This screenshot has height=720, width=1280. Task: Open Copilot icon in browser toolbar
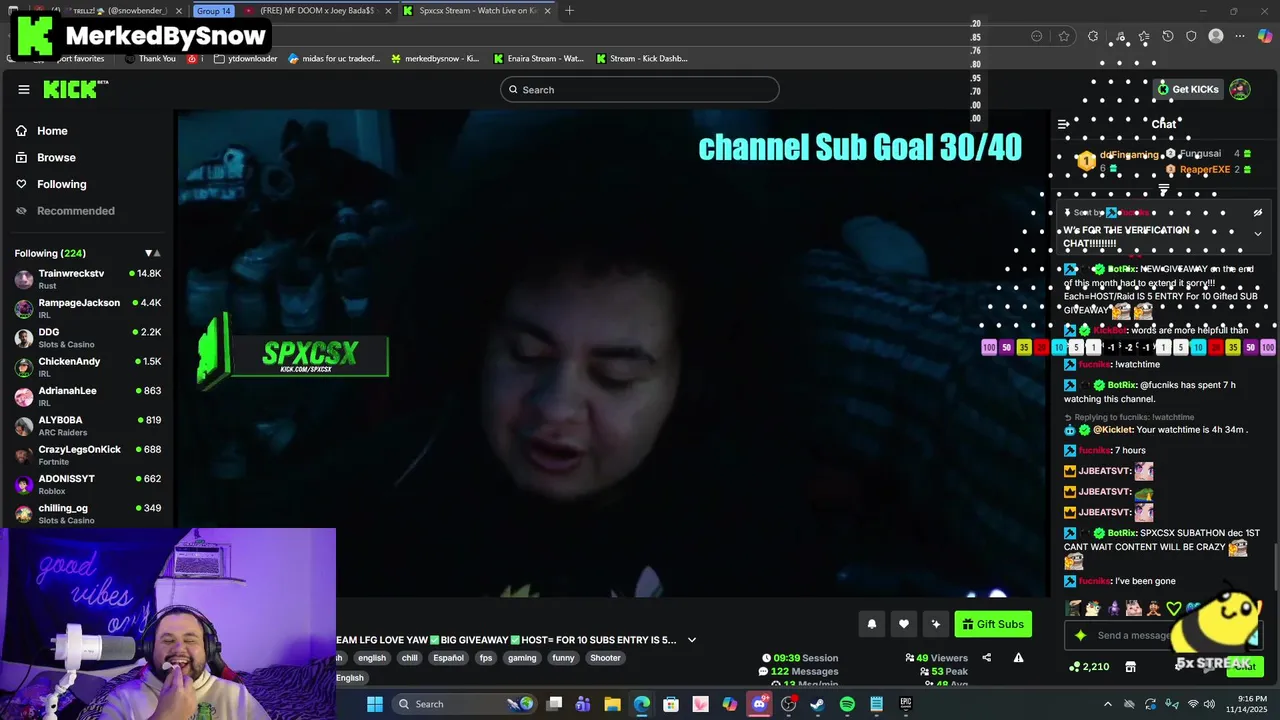click(x=1265, y=36)
